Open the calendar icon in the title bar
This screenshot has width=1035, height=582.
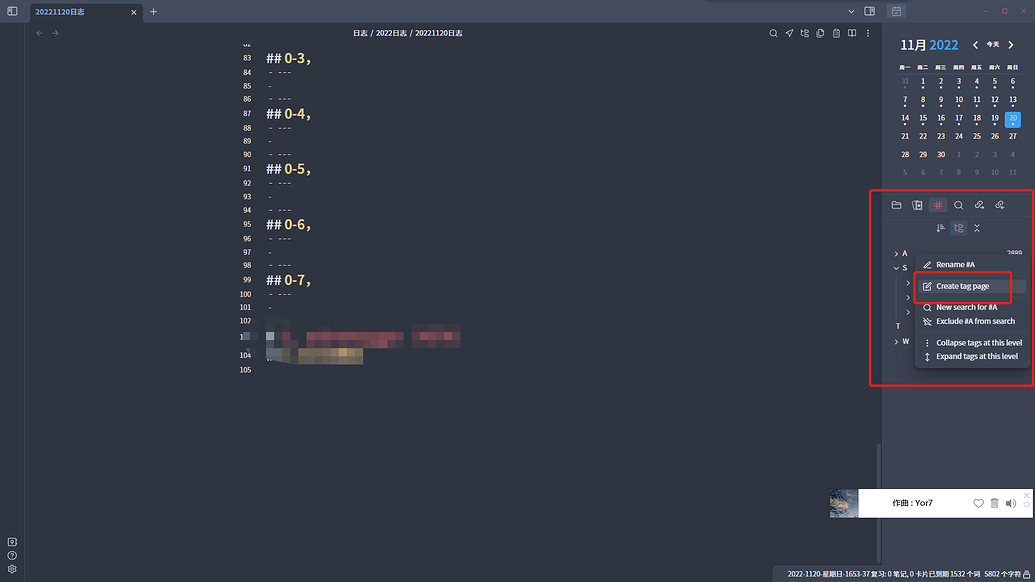point(897,11)
